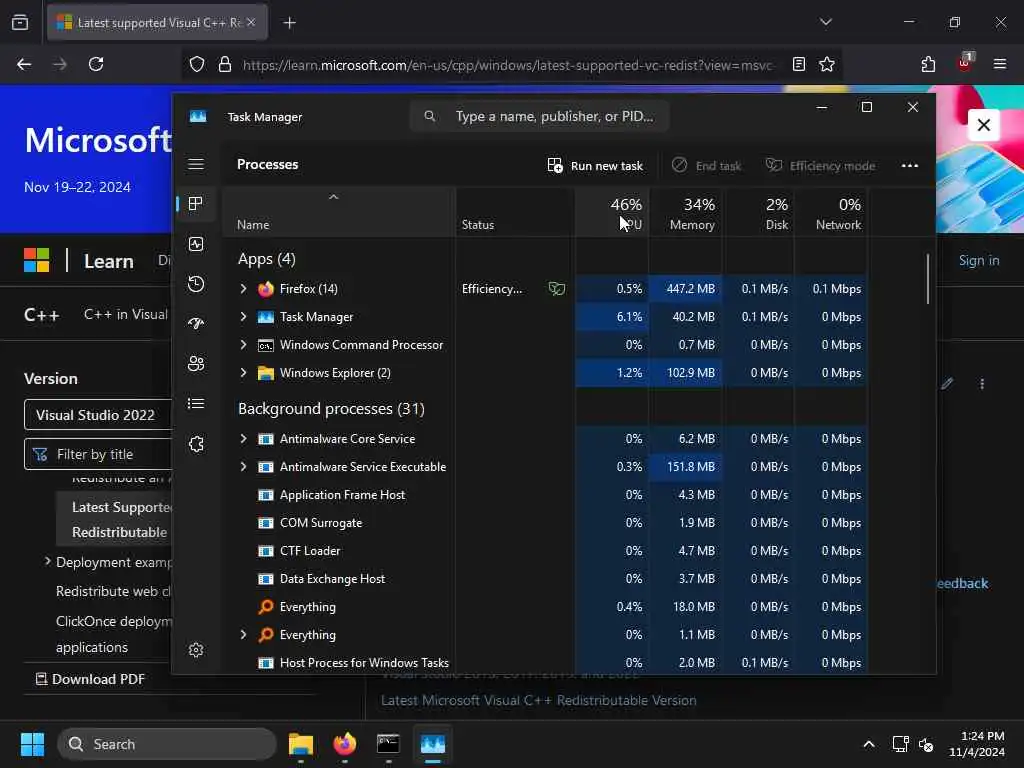
Task: Show hidden system tray icons
Action: pyautogui.click(x=869, y=744)
